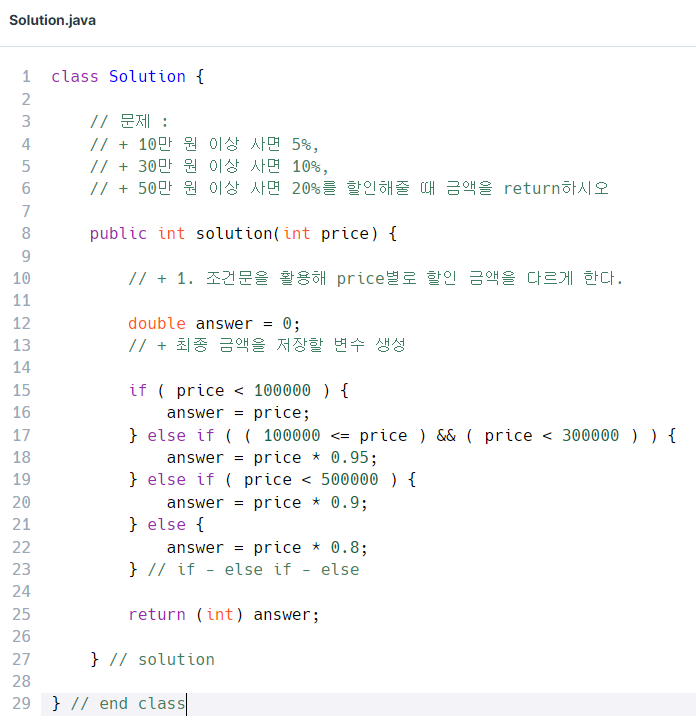This screenshot has width=696, height=721.
Task: Click 'answer = price * 0.8;' statement
Action: pyautogui.click(x=267, y=547)
